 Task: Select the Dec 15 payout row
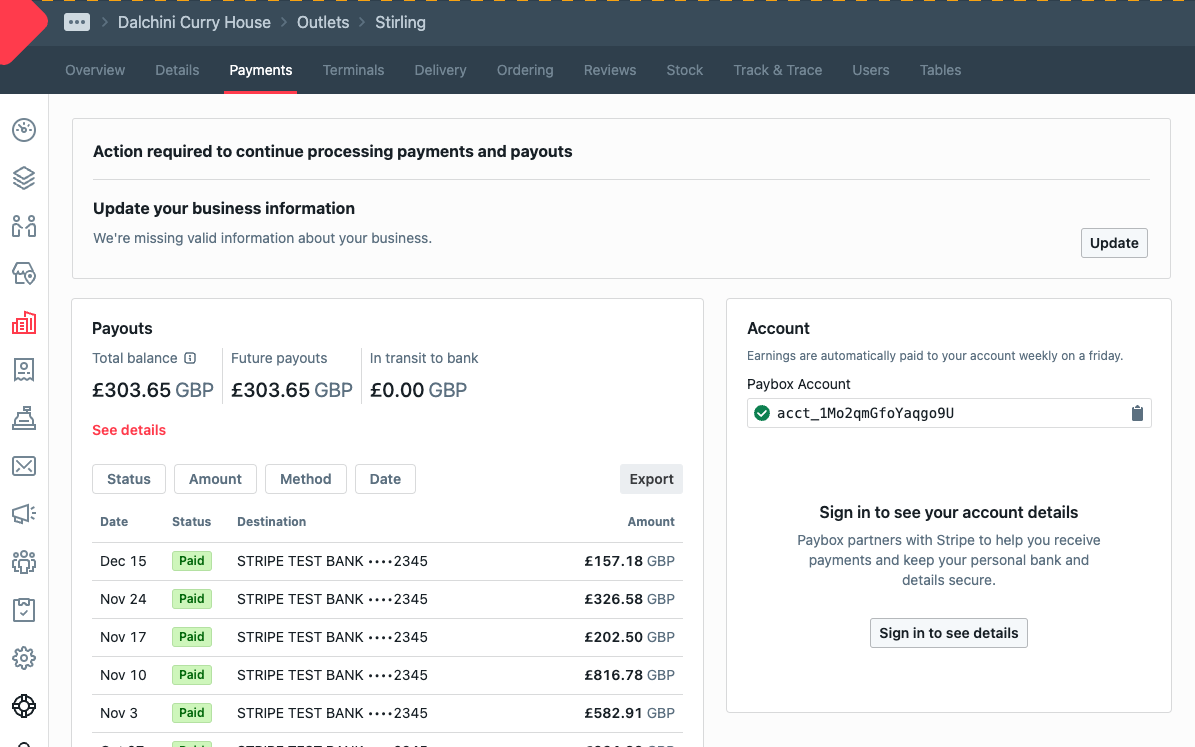point(387,561)
